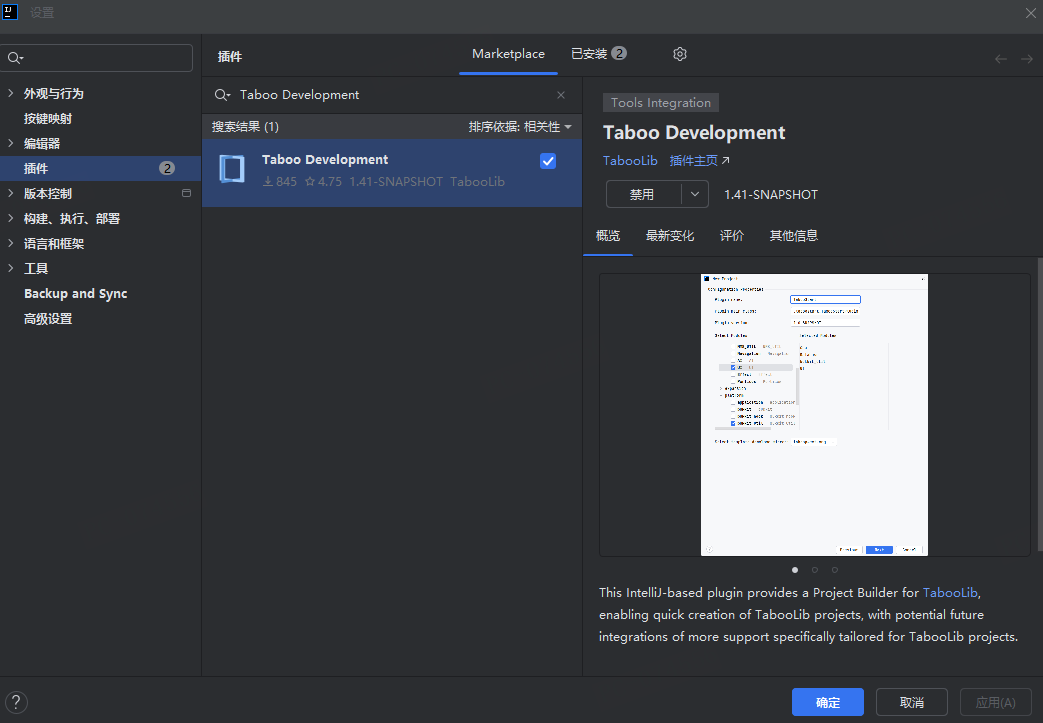This screenshot has height=723, width=1043.
Task: Click the plugin screenshot preview thumbnail
Action: [x=814, y=414]
